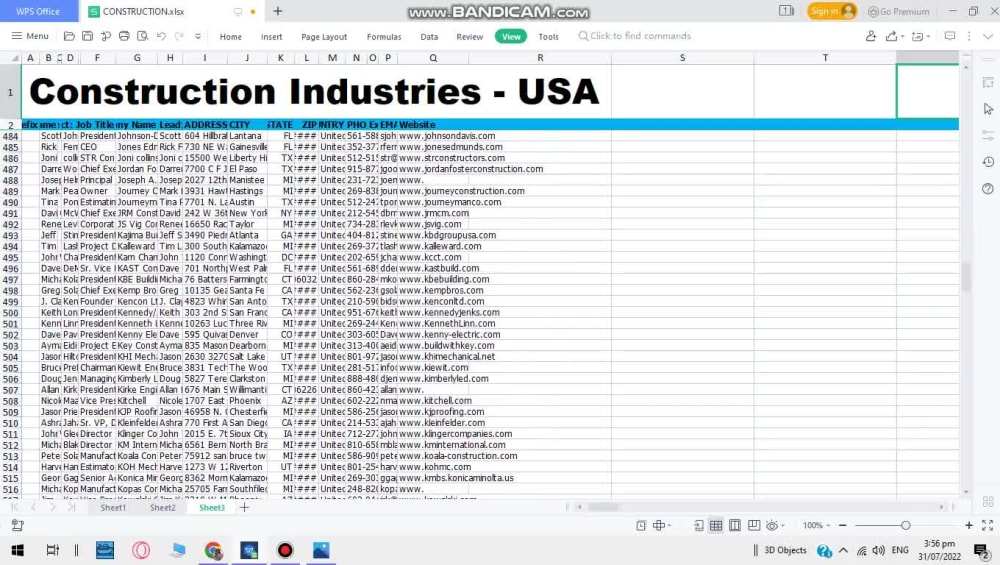The image size is (1000, 565).
Task: Click the help question mark icon in sidebar
Action: [x=988, y=189]
